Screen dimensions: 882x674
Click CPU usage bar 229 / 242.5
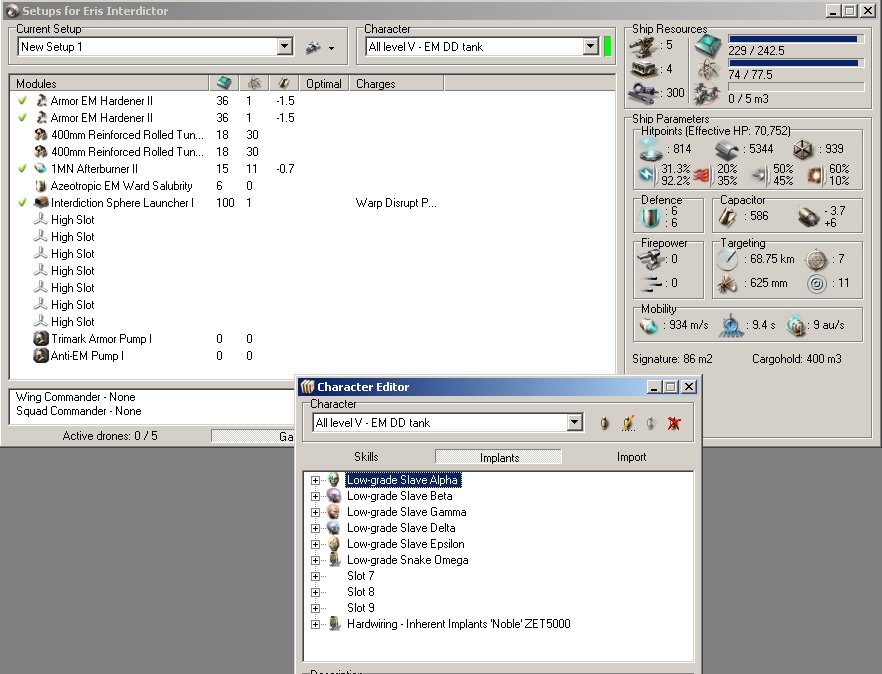[796, 39]
